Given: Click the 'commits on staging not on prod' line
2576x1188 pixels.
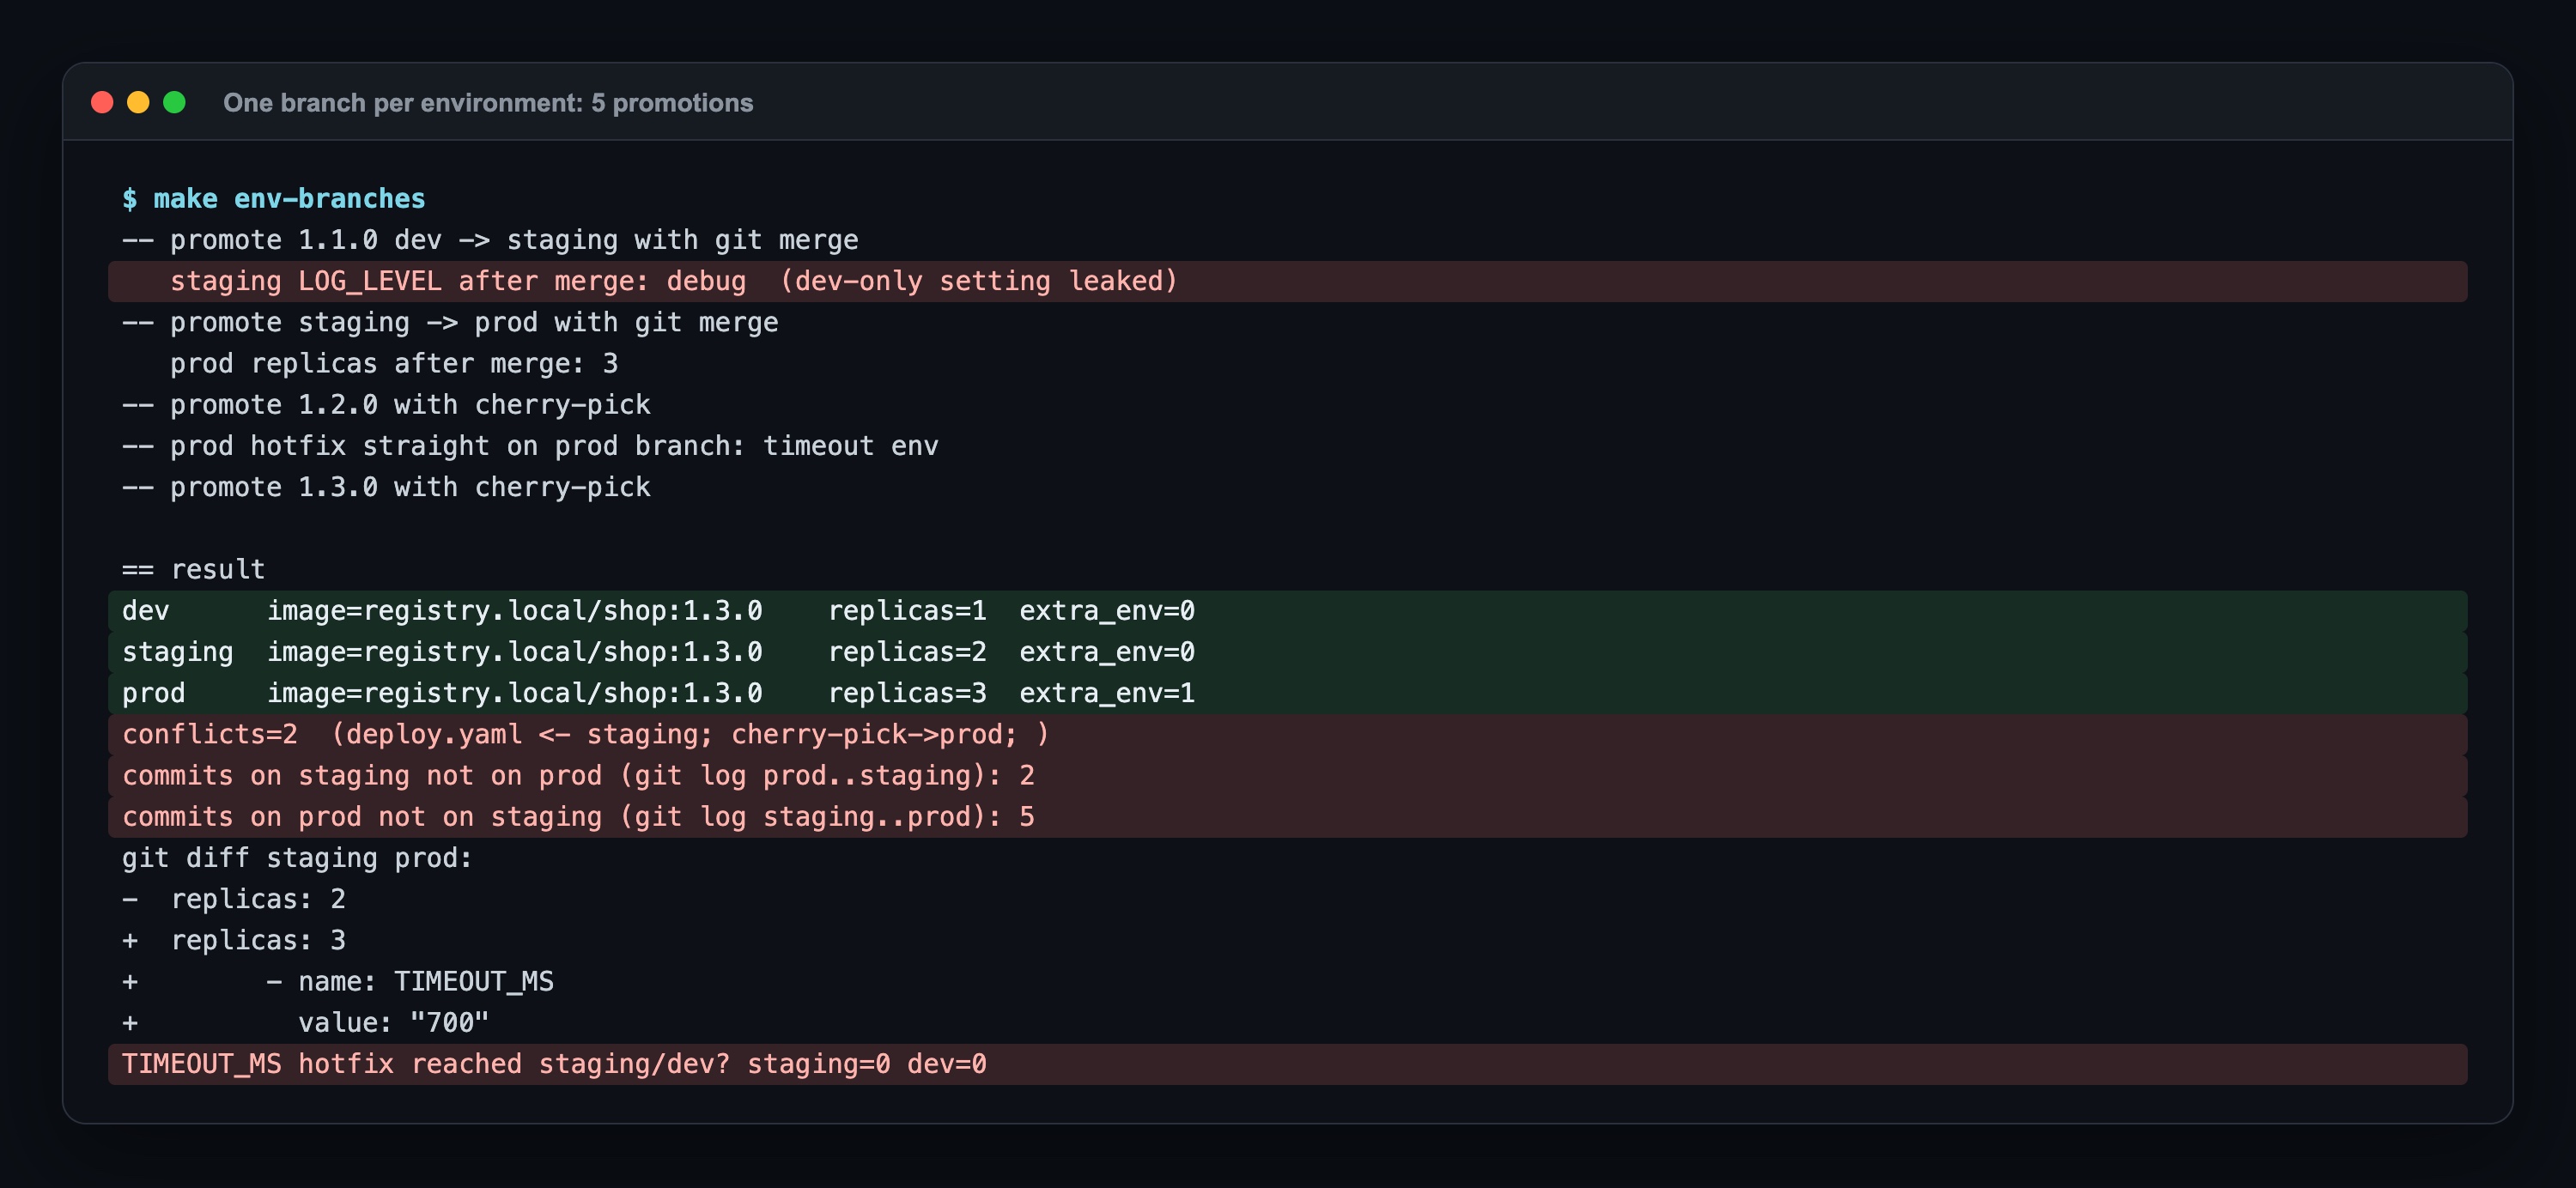Looking at the screenshot, I should (1287, 776).
